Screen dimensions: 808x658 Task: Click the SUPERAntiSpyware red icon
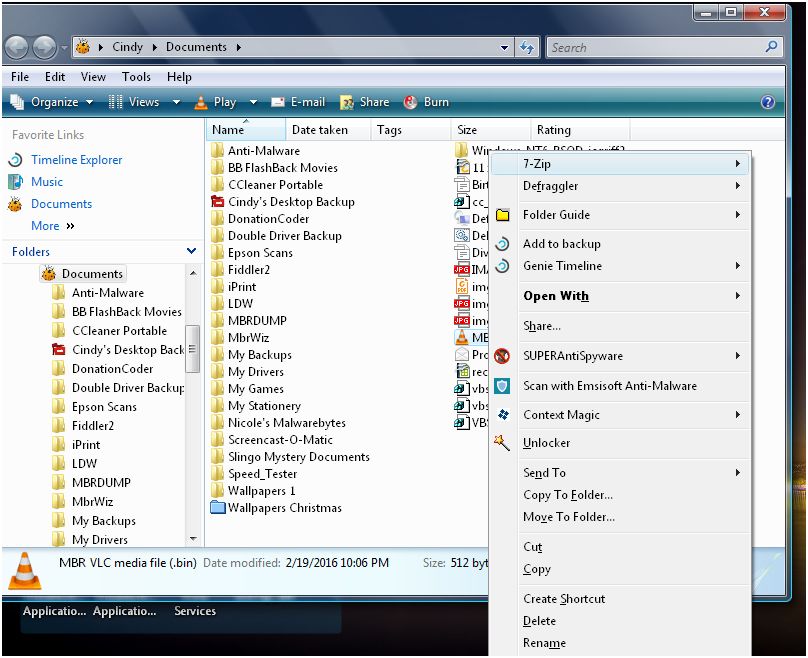(x=502, y=356)
